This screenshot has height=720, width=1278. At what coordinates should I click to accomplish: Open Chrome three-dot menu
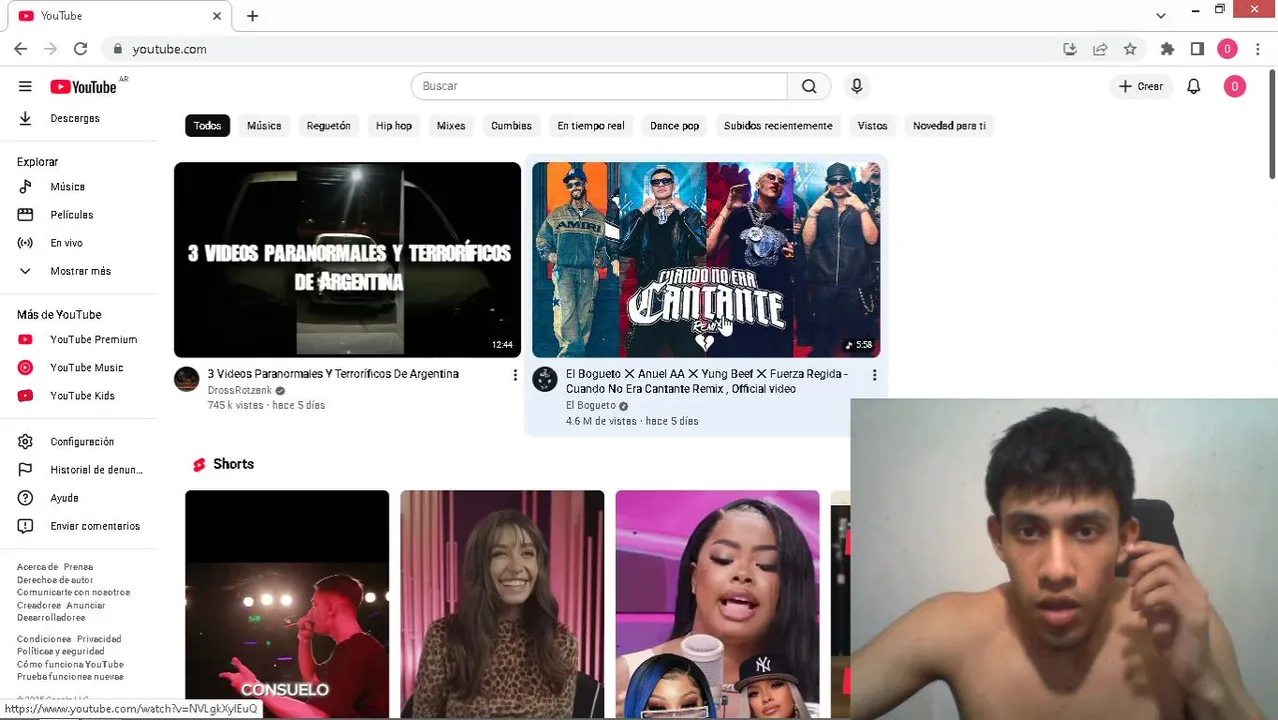pos(1258,49)
